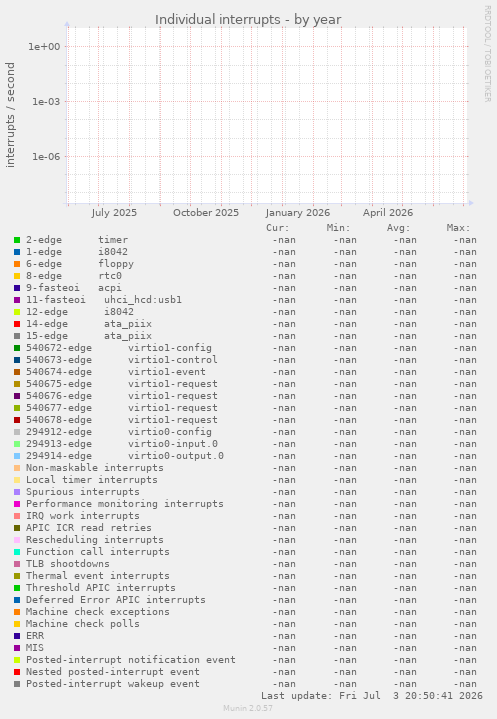Click the 'Last update' timestamp text
The width and height of the screenshot is (497, 719).
tap(372, 696)
